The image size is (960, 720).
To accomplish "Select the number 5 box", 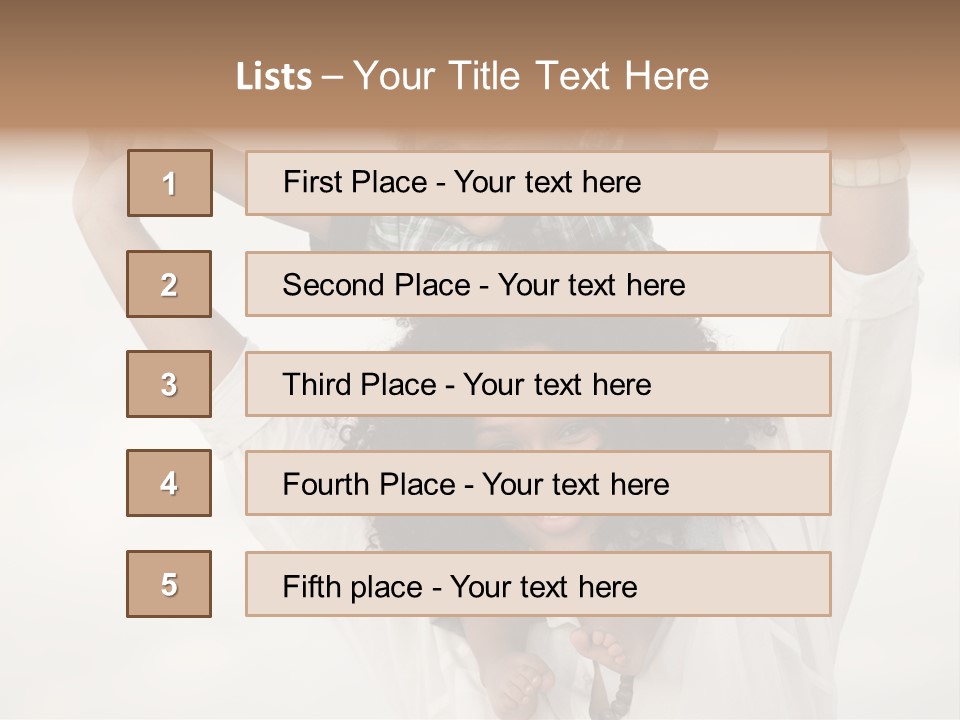I will click(x=169, y=584).
